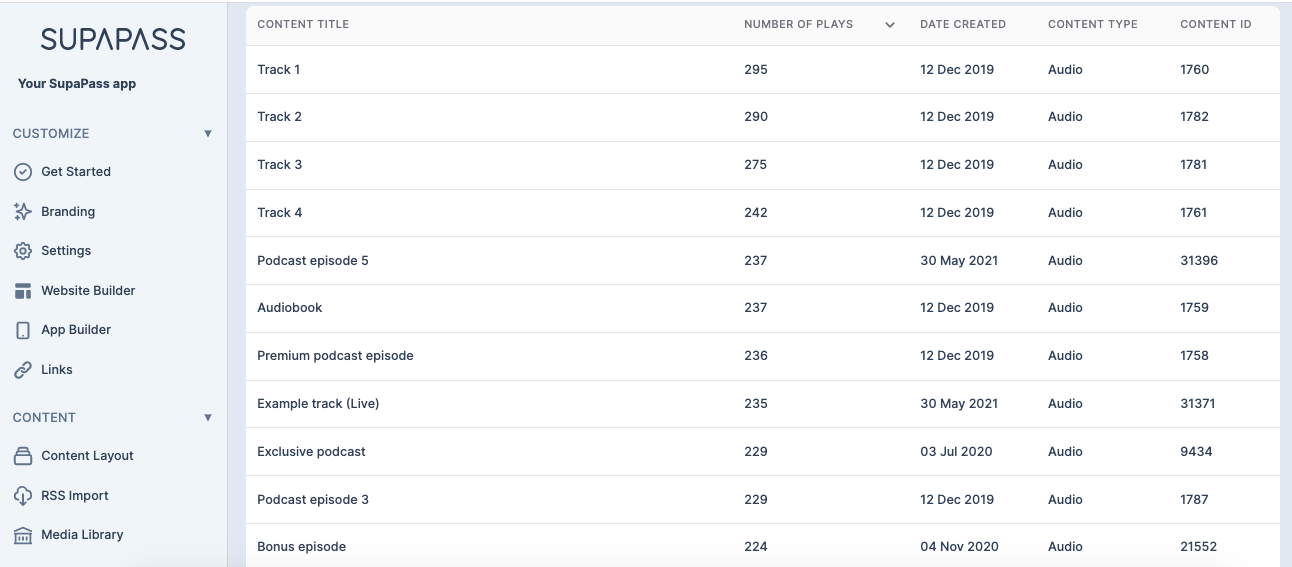The width and height of the screenshot is (1292, 567).
Task: Open the Audiobook content entry
Action: pyautogui.click(x=290, y=308)
